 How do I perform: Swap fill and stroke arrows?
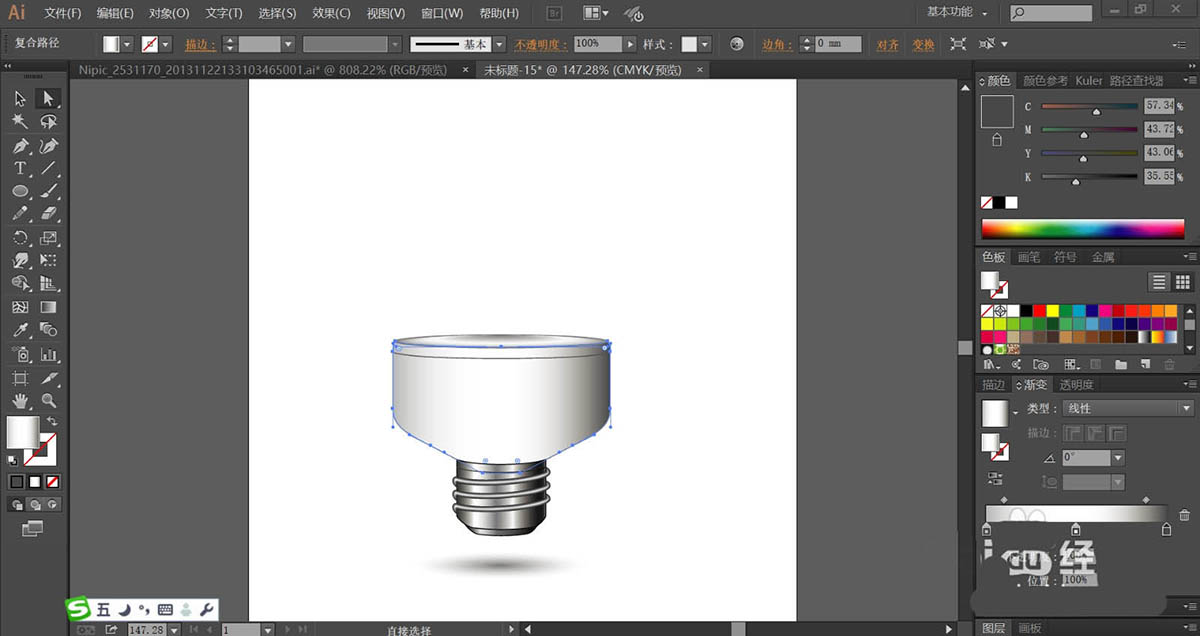(52, 422)
